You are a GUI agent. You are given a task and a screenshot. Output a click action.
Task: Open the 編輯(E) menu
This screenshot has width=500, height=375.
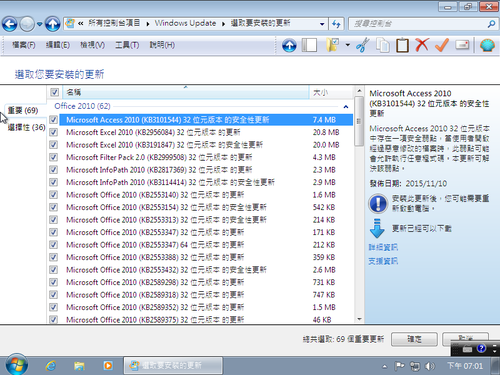58,45
